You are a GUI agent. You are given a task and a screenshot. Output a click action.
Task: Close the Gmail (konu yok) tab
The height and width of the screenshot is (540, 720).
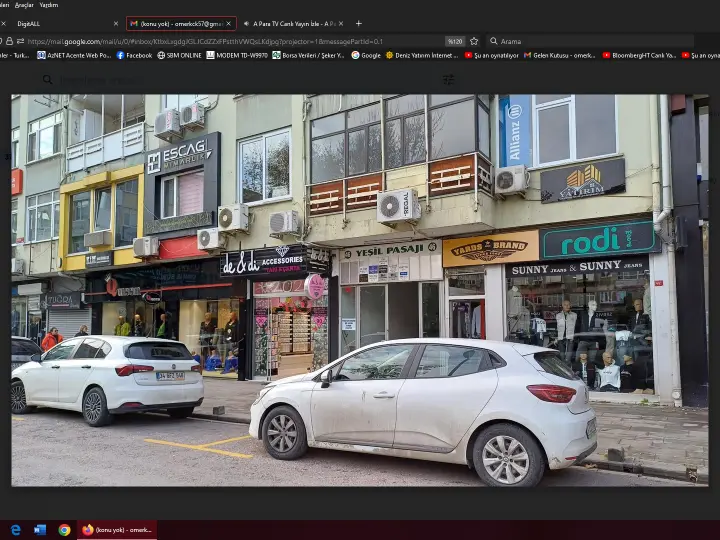[228, 23]
